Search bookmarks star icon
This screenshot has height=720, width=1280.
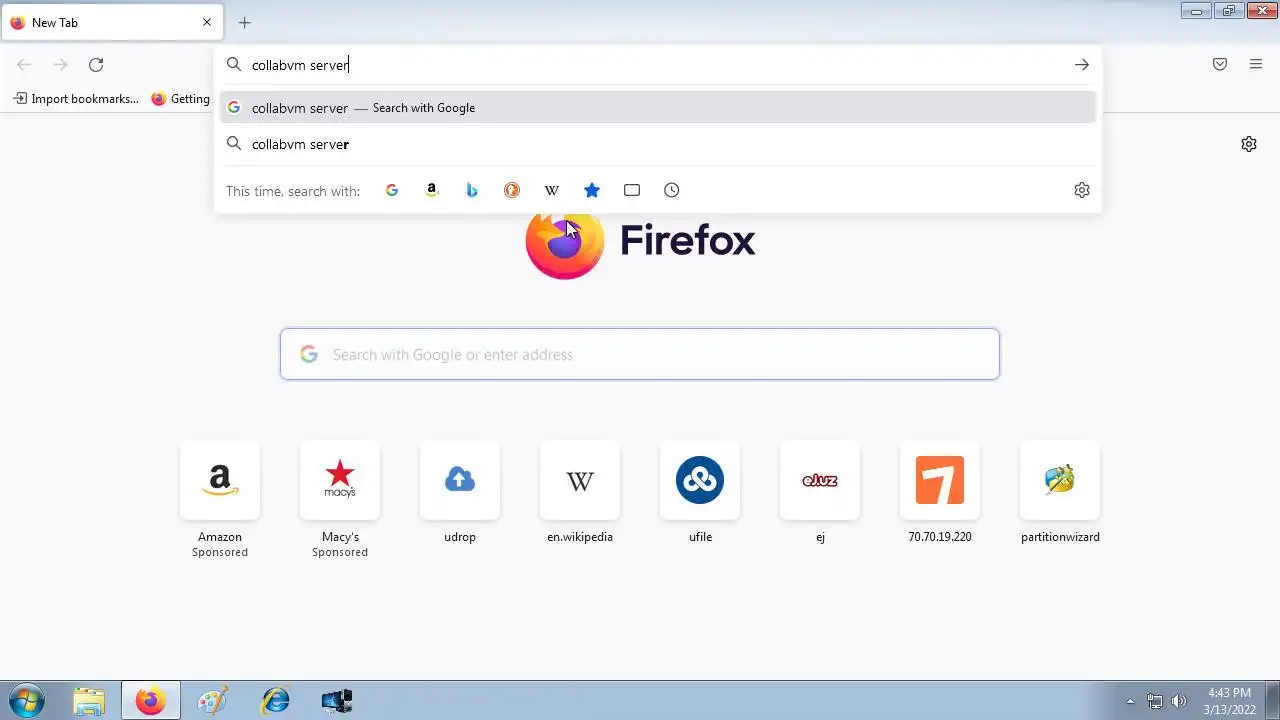[x=592, y=190]
